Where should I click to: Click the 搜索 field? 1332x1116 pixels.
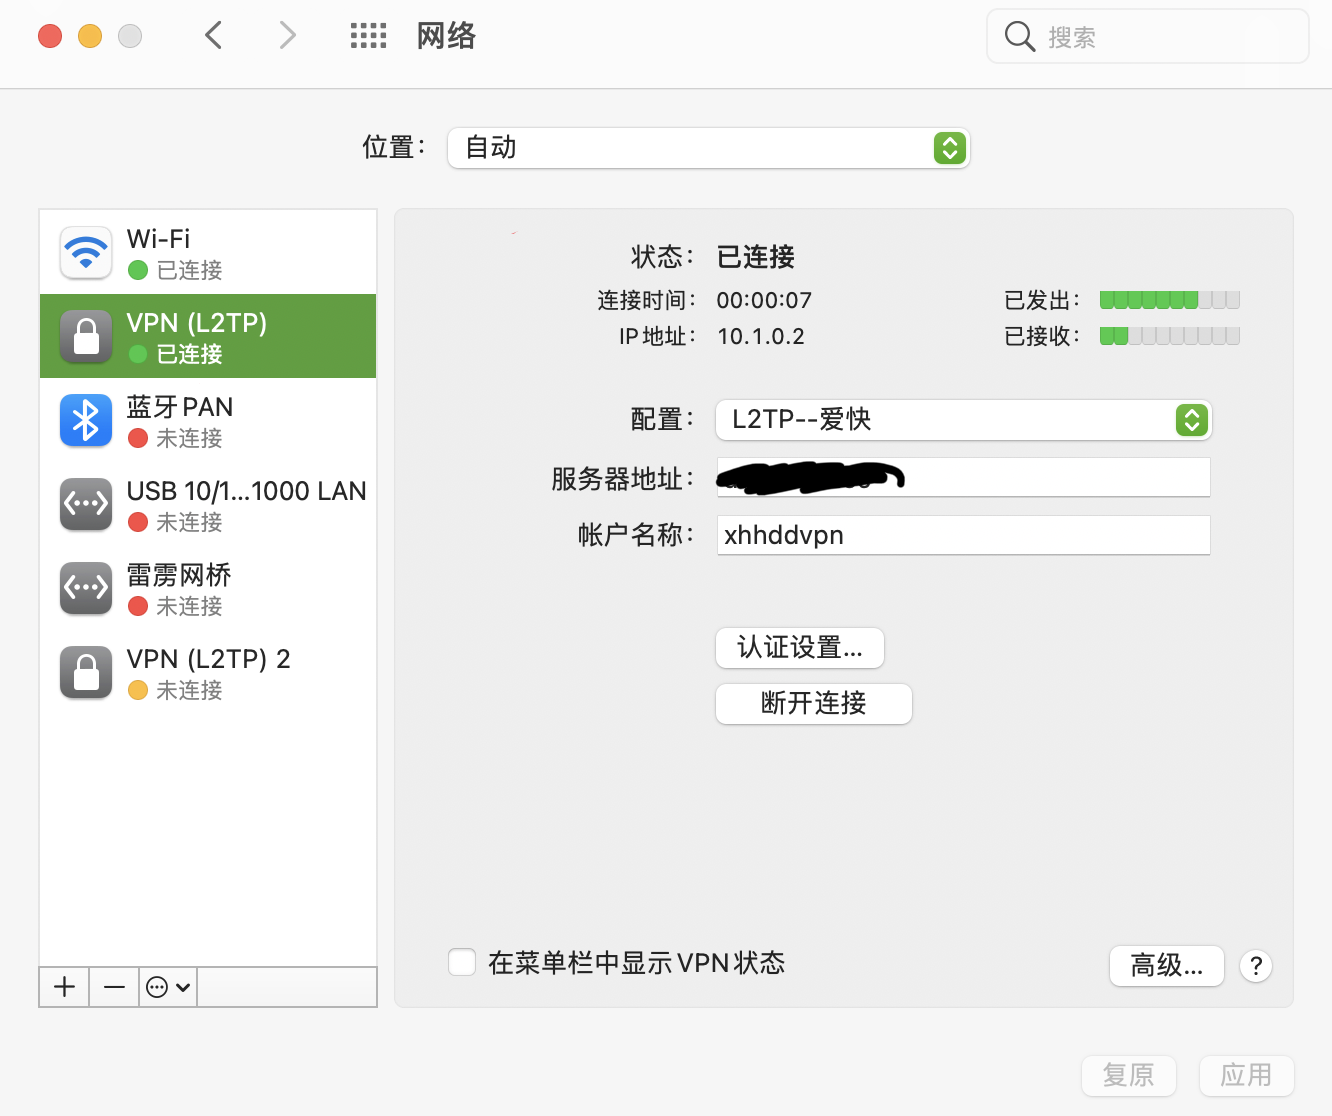coord(1148,37)
